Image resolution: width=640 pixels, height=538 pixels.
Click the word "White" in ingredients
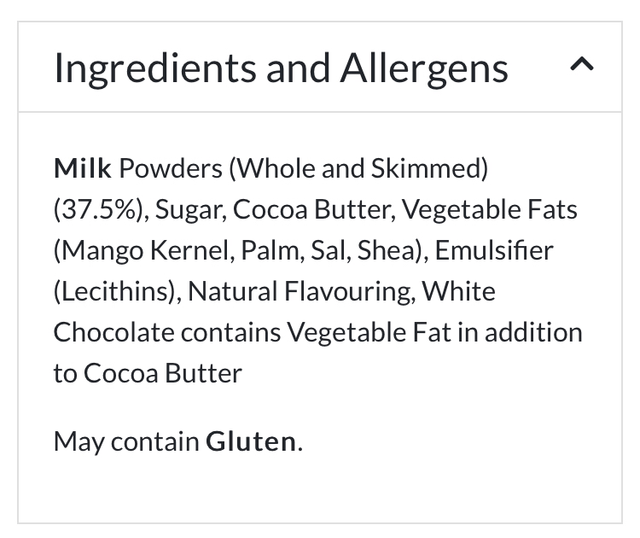click(458, 291)
